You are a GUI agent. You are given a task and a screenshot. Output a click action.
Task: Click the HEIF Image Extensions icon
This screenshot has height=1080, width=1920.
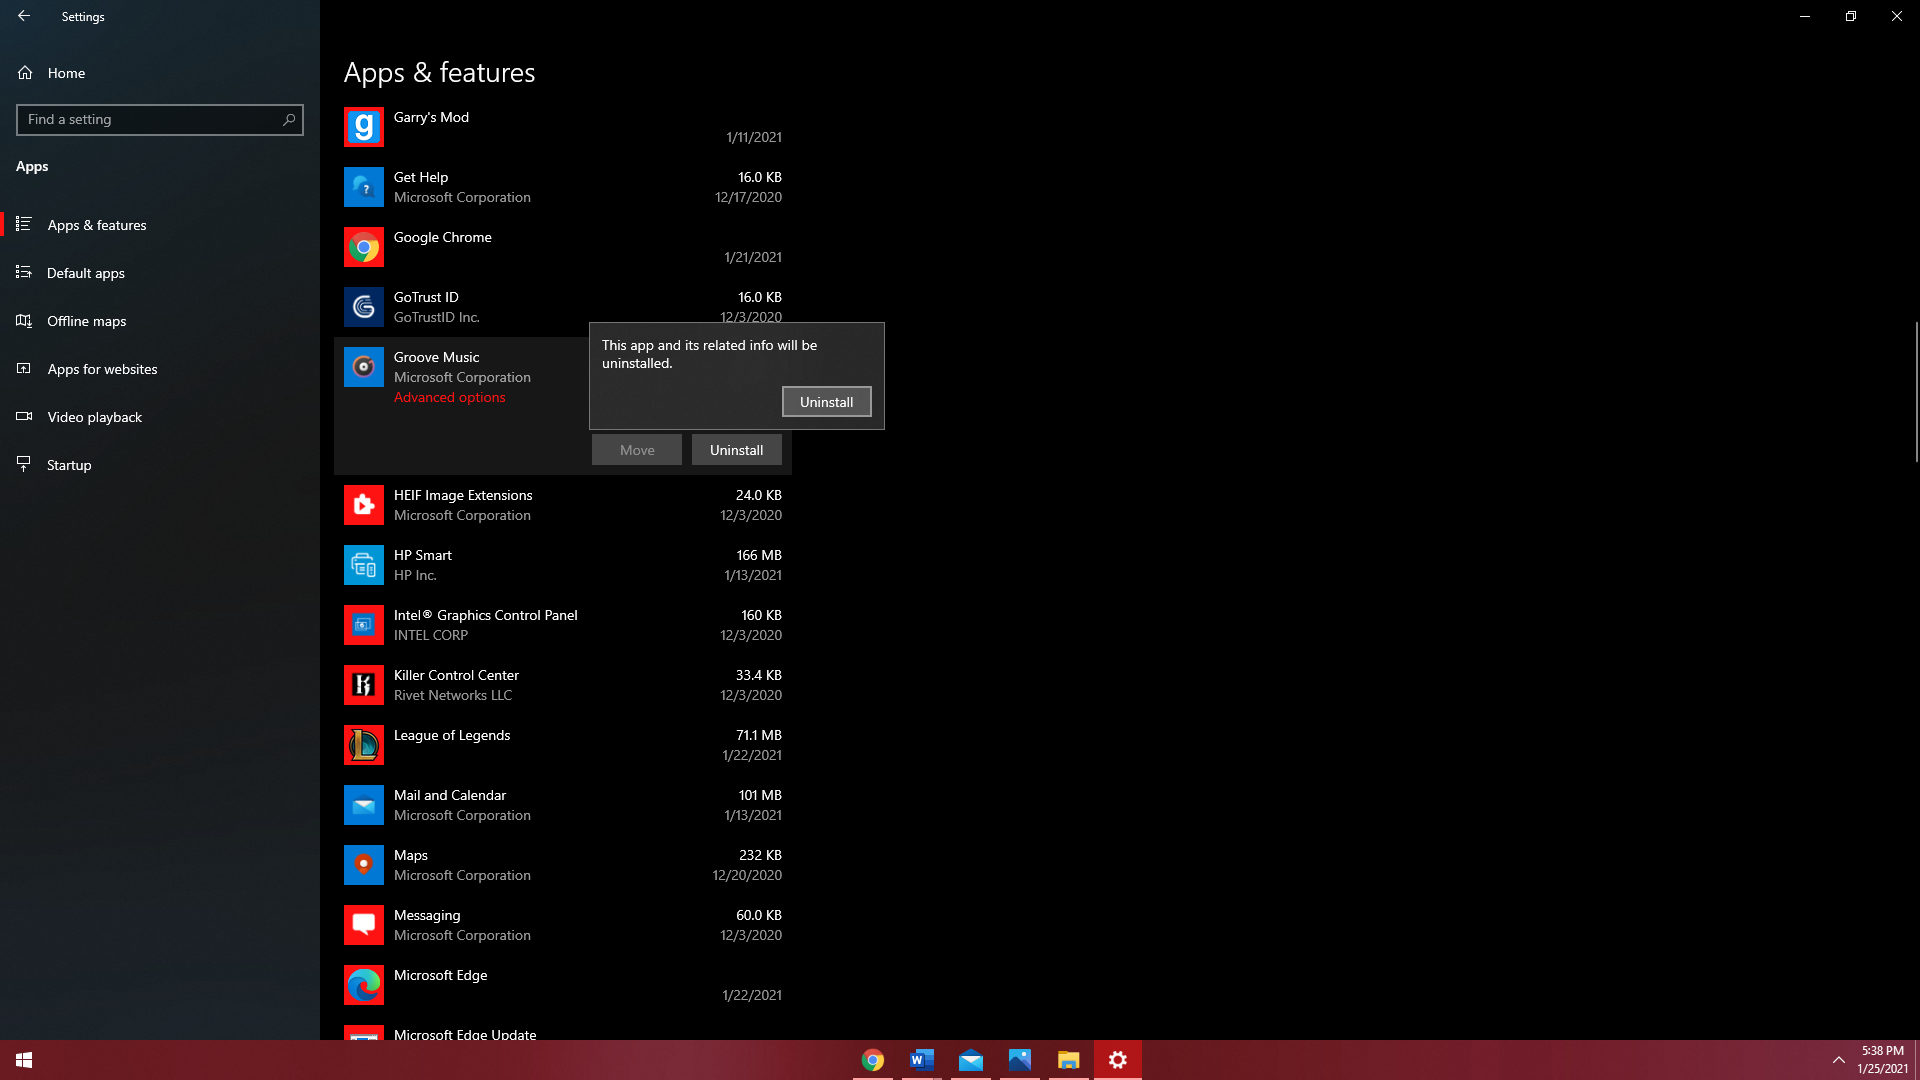coord(363,505)
